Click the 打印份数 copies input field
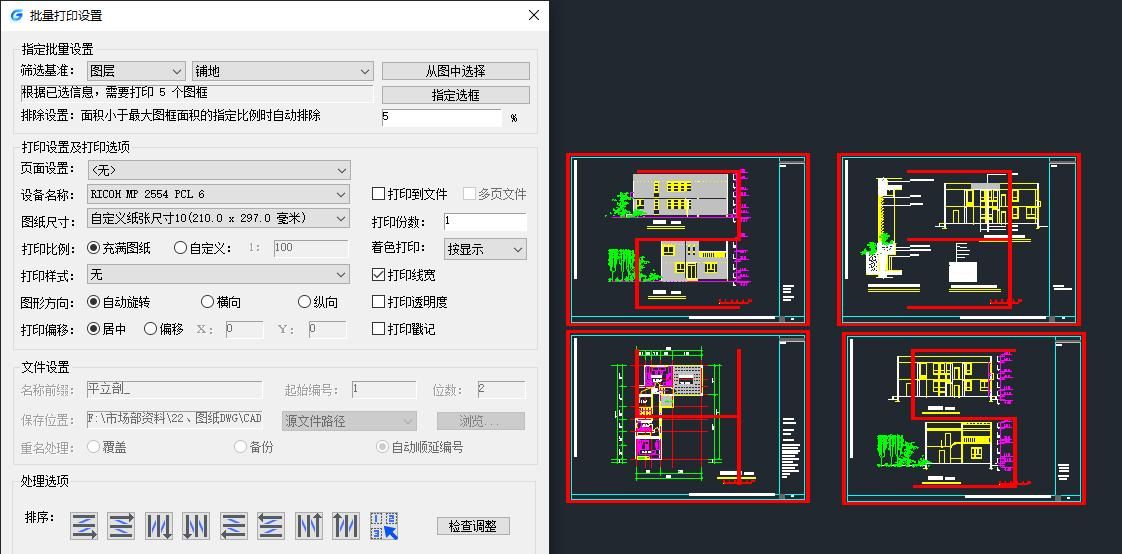Image resolution: width=1122 pixels, height=554 pixels. point(485,222)
